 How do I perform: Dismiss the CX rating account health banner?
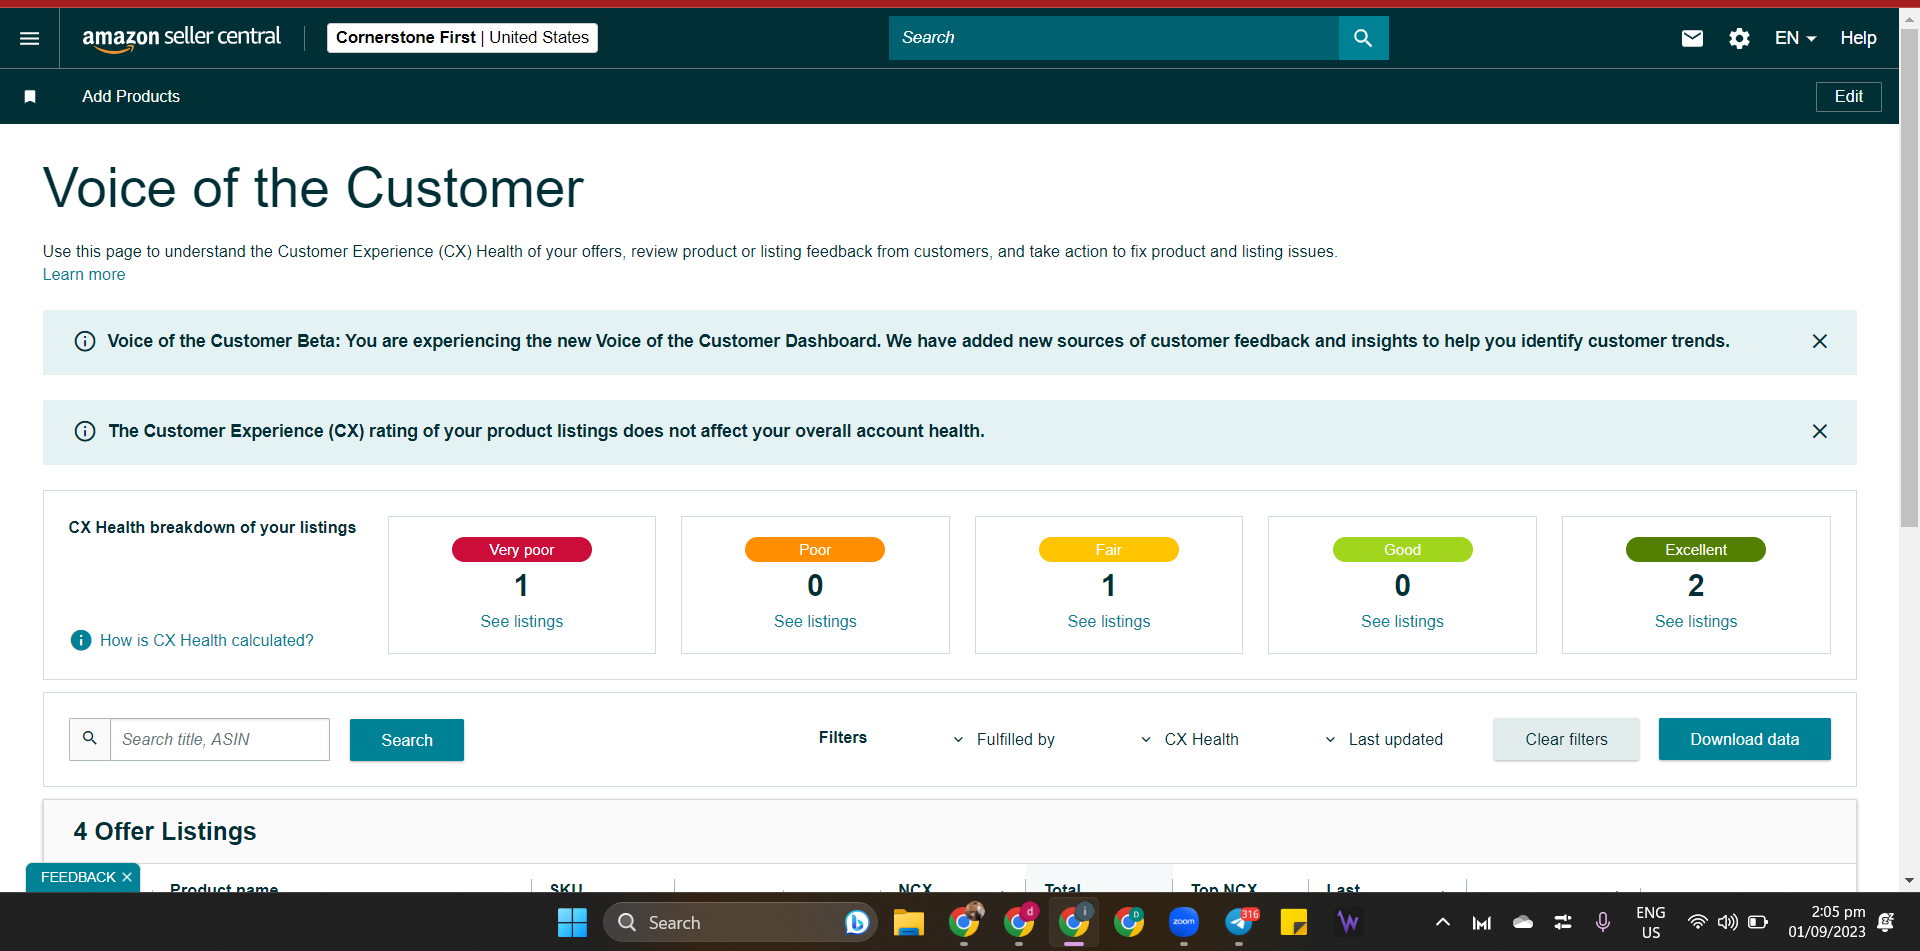[1820, 431]
